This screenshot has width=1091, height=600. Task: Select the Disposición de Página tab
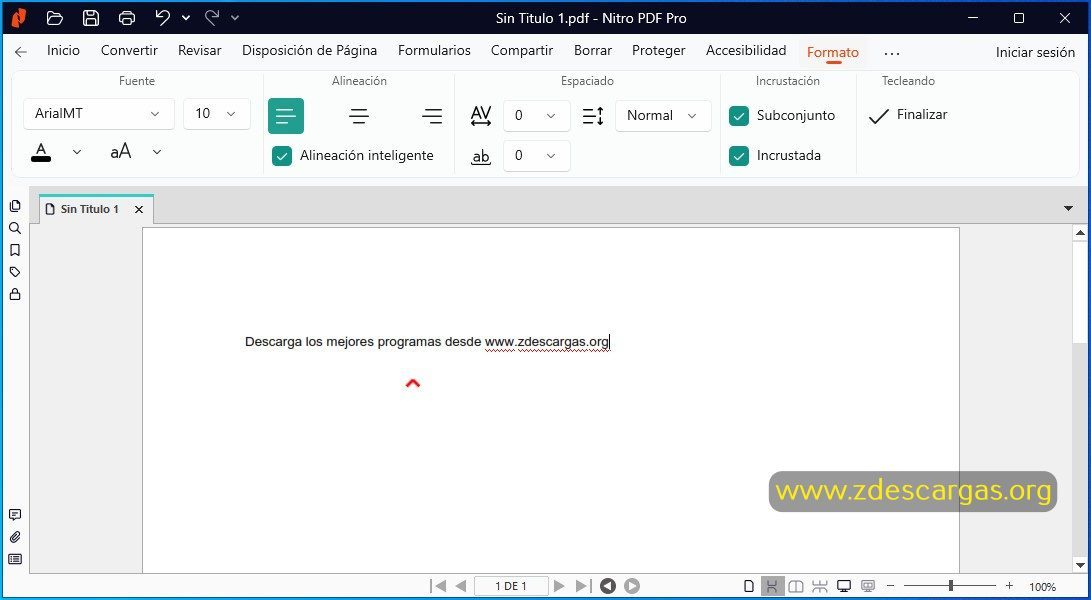point(310,51)
